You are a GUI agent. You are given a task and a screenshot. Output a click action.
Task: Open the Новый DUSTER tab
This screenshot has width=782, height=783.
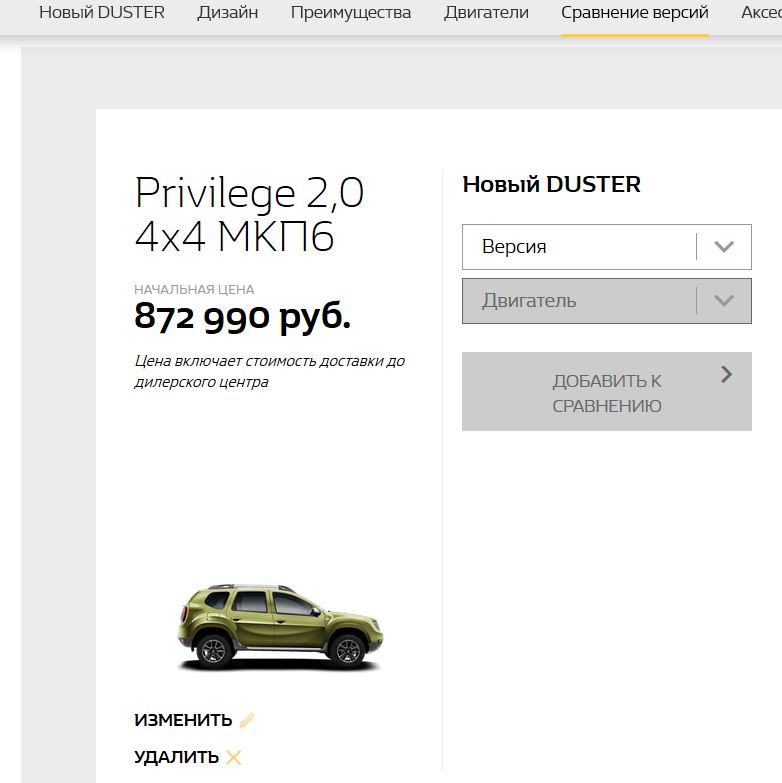pos(102,12)
